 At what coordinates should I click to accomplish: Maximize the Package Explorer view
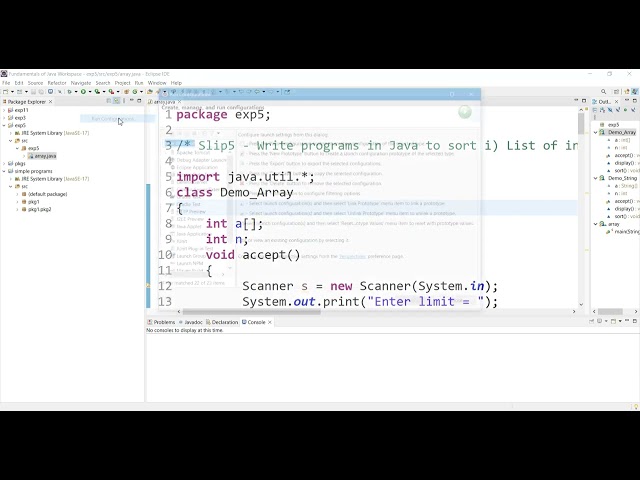[x=139, y=101]
